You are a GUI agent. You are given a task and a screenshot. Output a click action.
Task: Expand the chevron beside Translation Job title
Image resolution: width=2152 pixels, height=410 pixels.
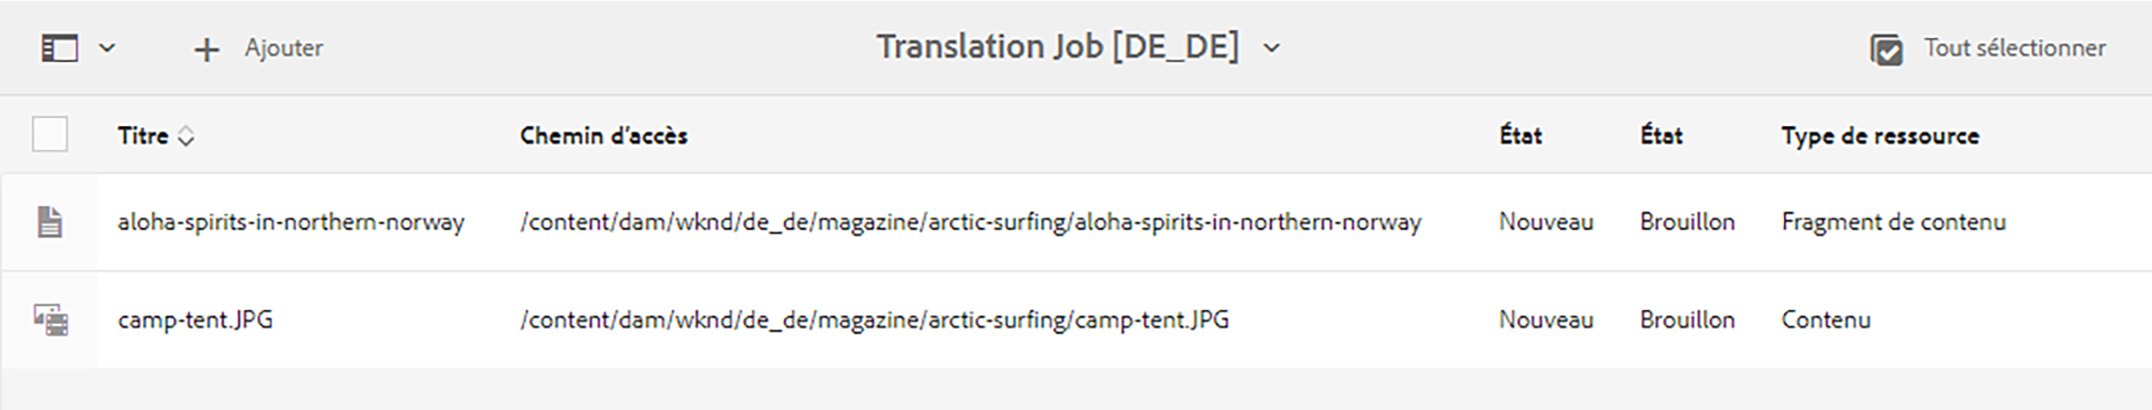[1271, 48]
